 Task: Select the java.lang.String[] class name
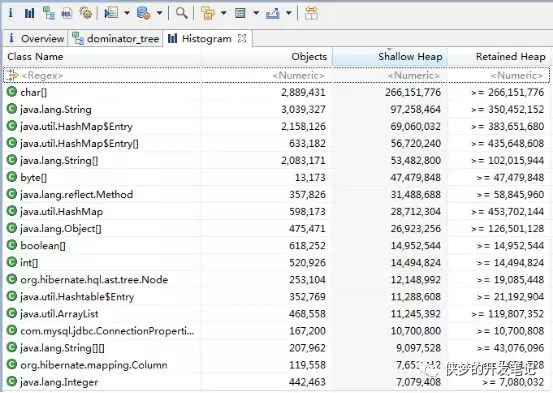pyautogui.click(x=59, y=161)
